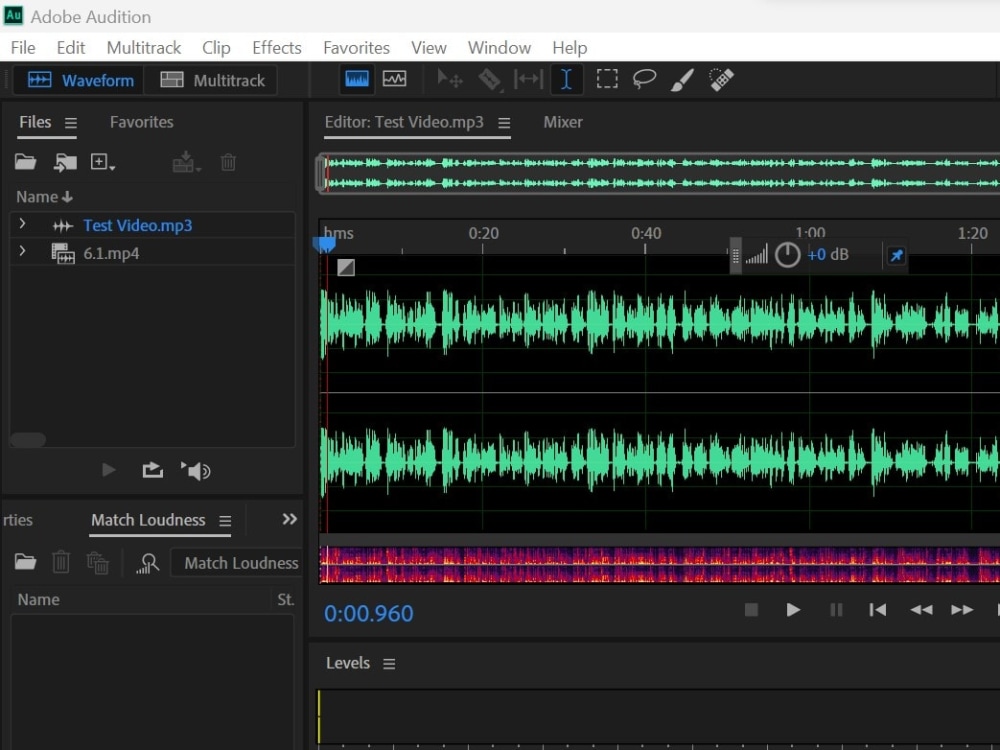Click the scan loudness icon
Screen dimensions: 1000x750
pyautogui.click(x=148, y=563)
